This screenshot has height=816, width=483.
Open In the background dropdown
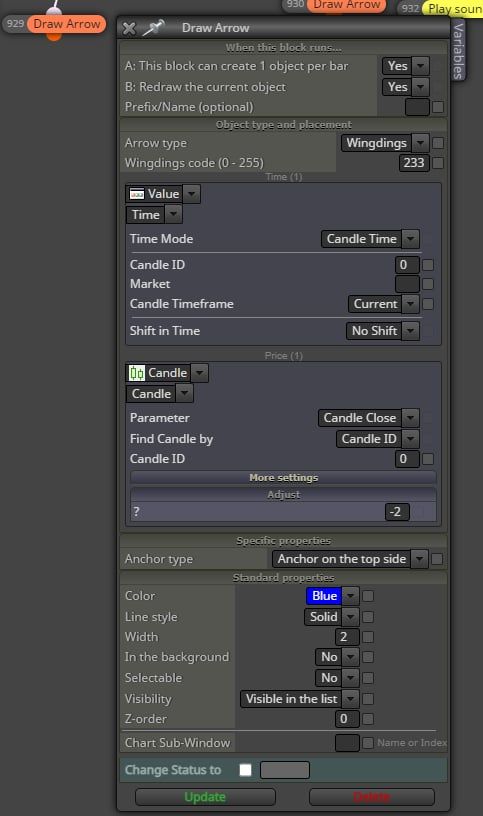pyautogui.click(x=337, y=657)
